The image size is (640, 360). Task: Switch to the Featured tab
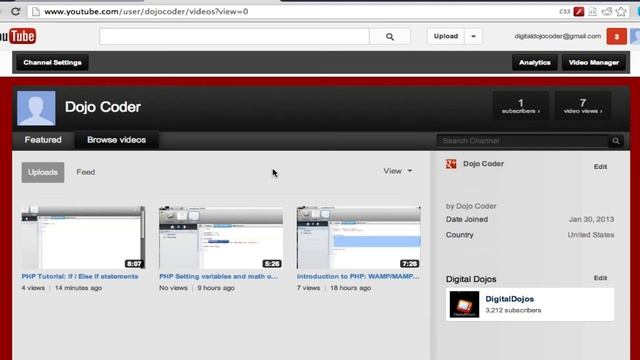[x=43, y=140]
